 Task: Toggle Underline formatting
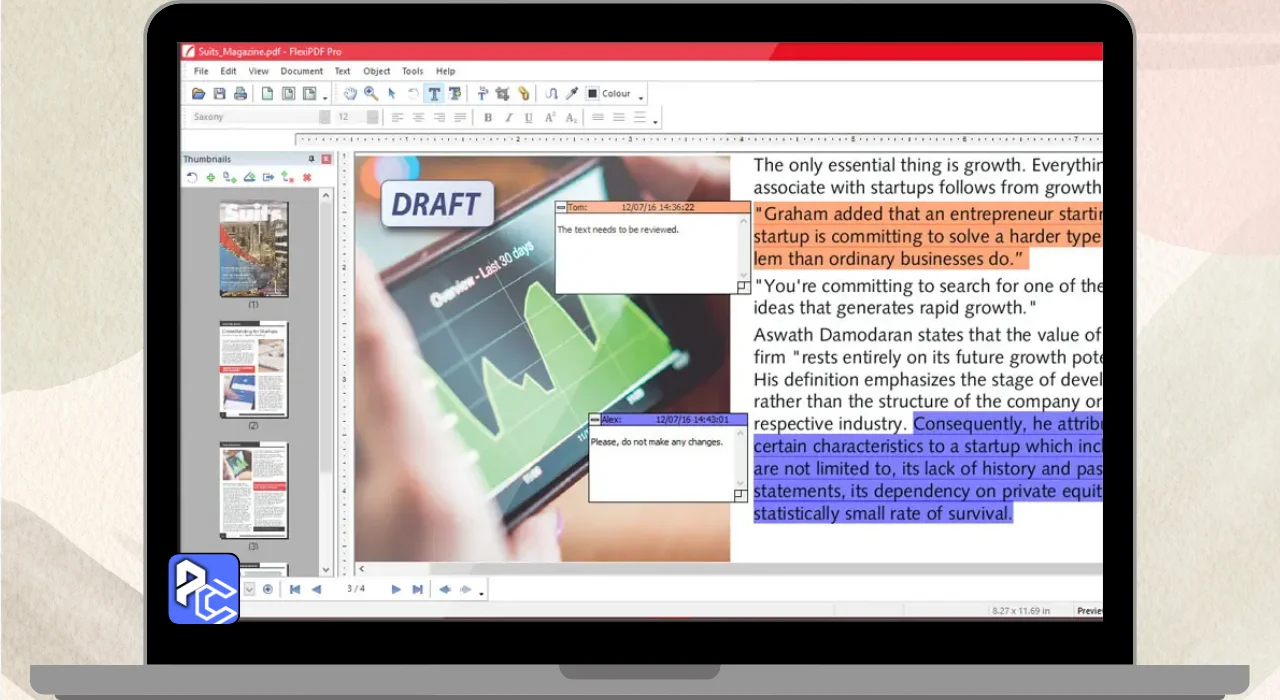click(x=529, y=117)
